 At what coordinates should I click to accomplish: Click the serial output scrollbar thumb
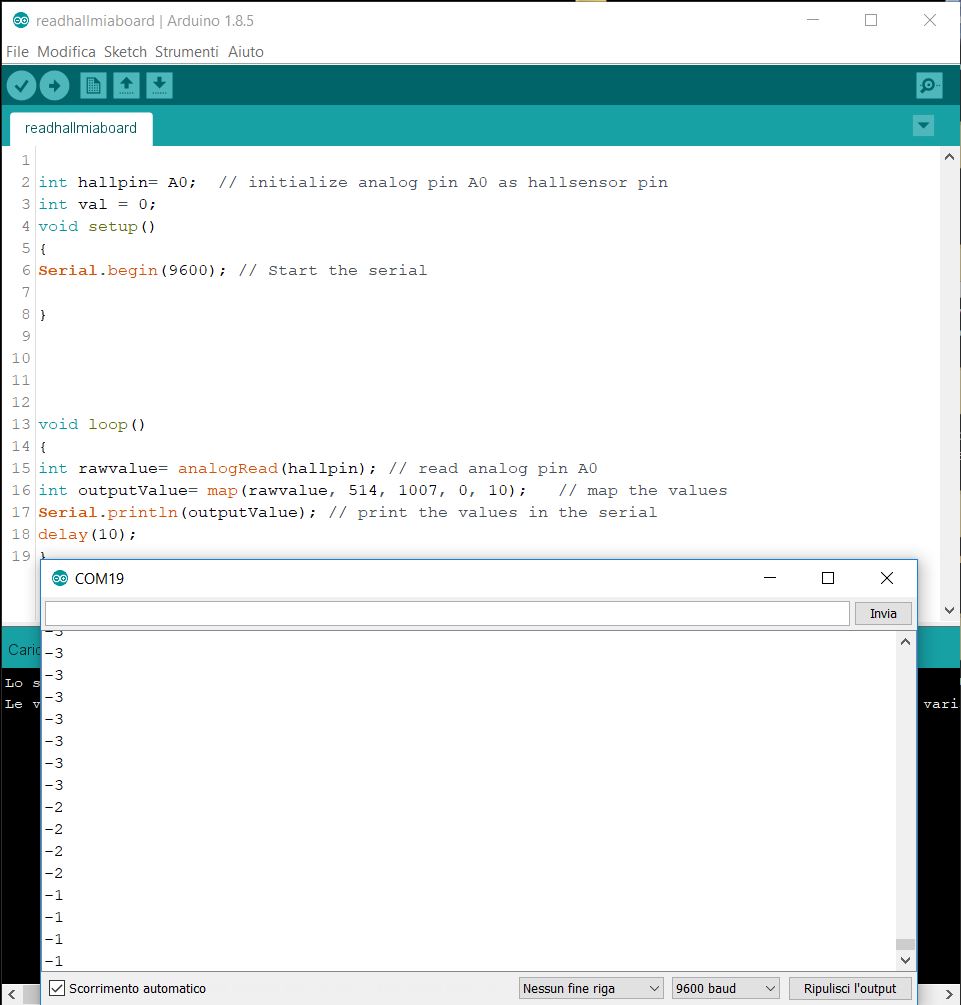[905, 944]
